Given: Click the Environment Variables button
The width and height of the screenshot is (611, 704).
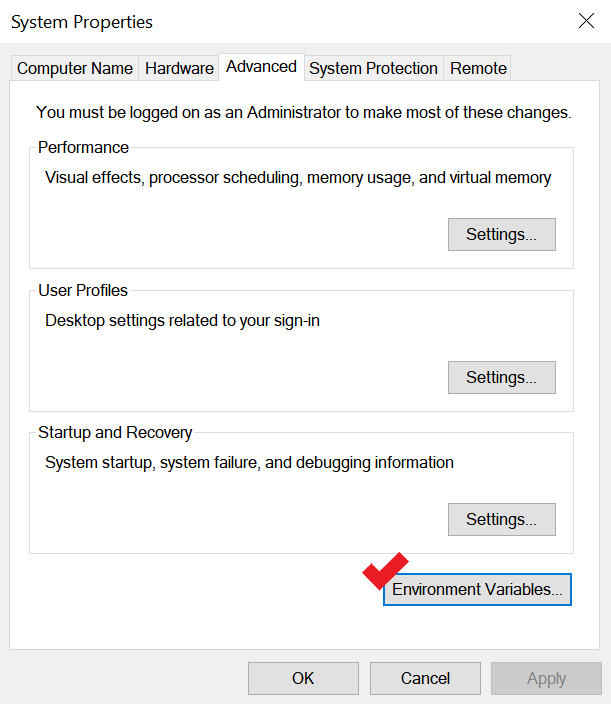Looking at the screenshot, I should click(x=477, y=589).
